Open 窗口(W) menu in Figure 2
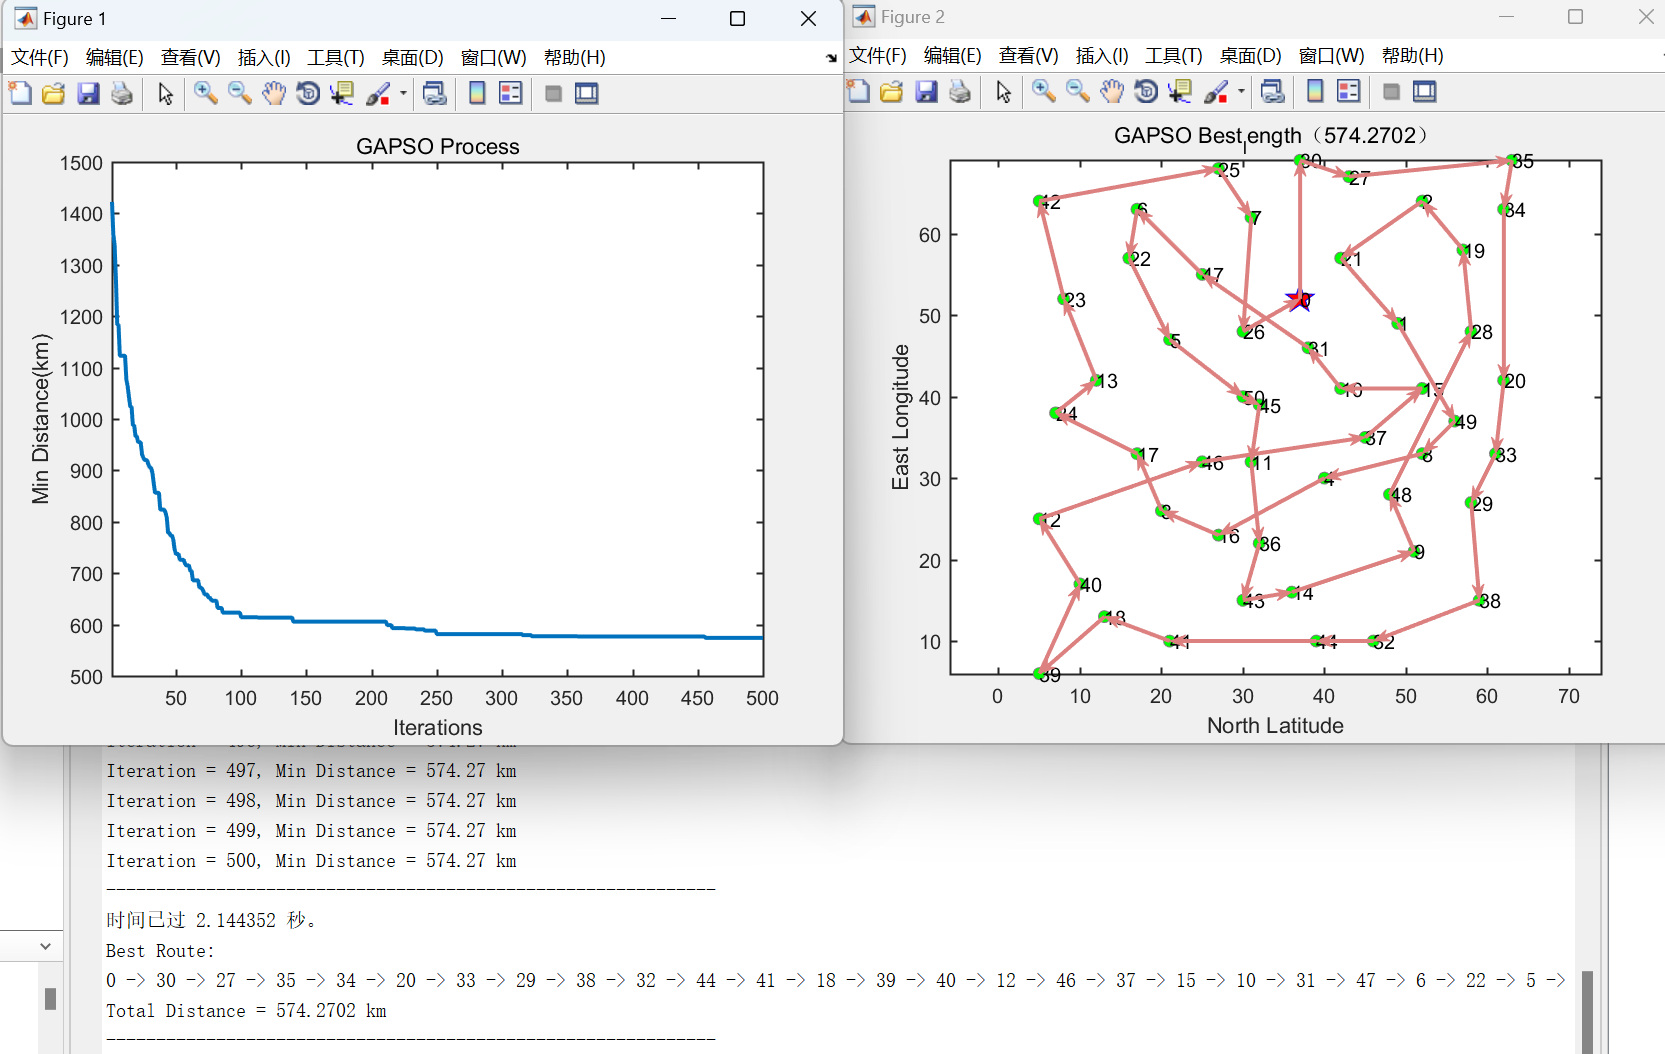This screenshot has width=1665, height=1054. click(1332, 56)
